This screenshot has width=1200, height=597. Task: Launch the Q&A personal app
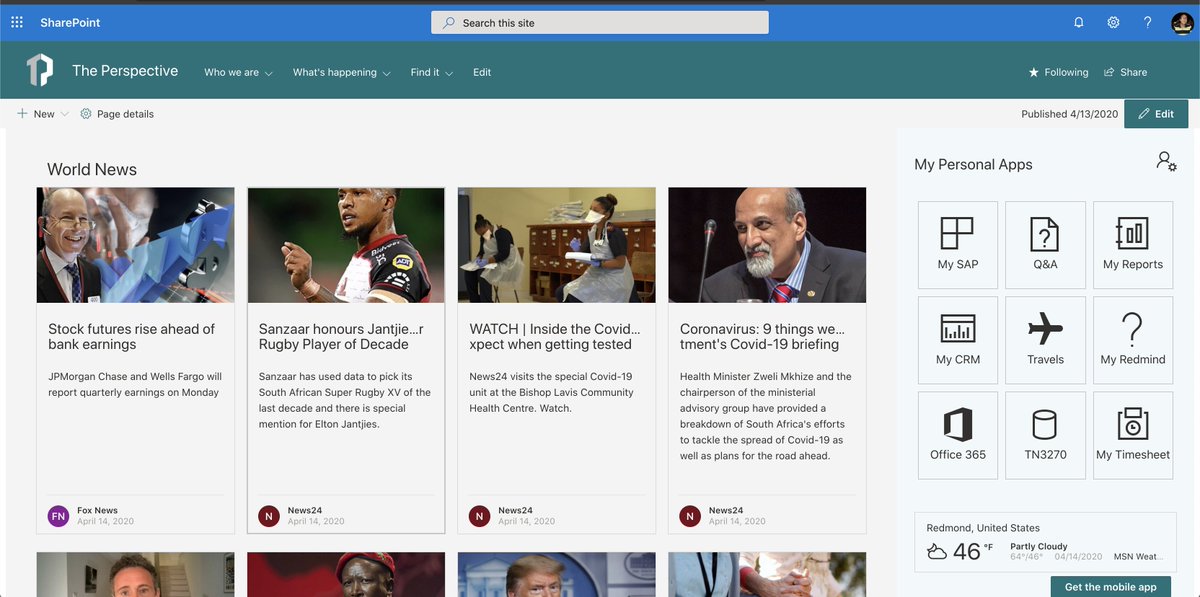(1045, 244)
